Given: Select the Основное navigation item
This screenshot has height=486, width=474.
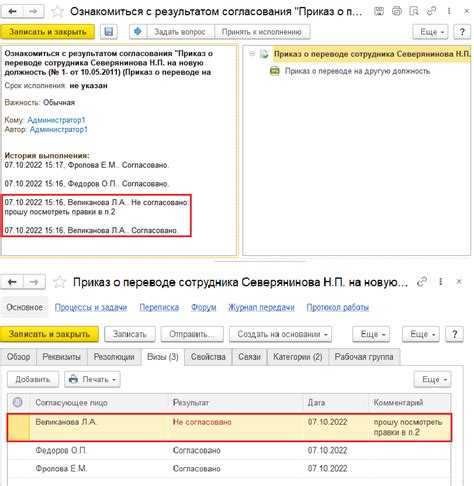Looking at the screenshot, I should [24, 307].
